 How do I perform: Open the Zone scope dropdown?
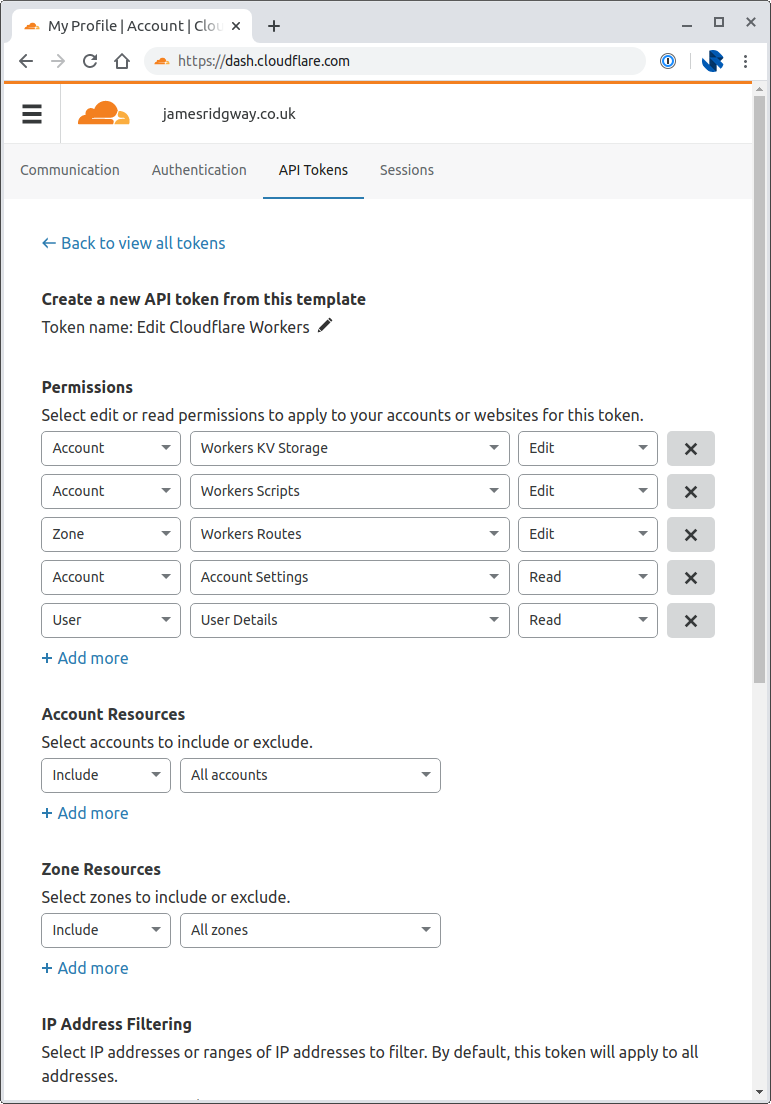(111, 534)
